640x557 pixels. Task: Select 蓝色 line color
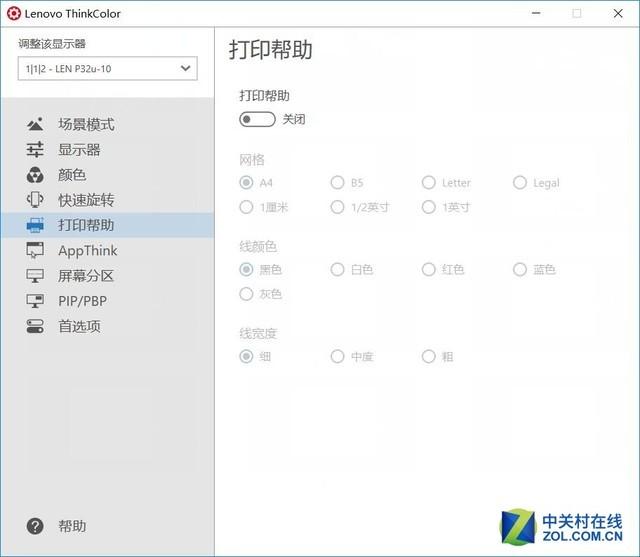(520, 269)
